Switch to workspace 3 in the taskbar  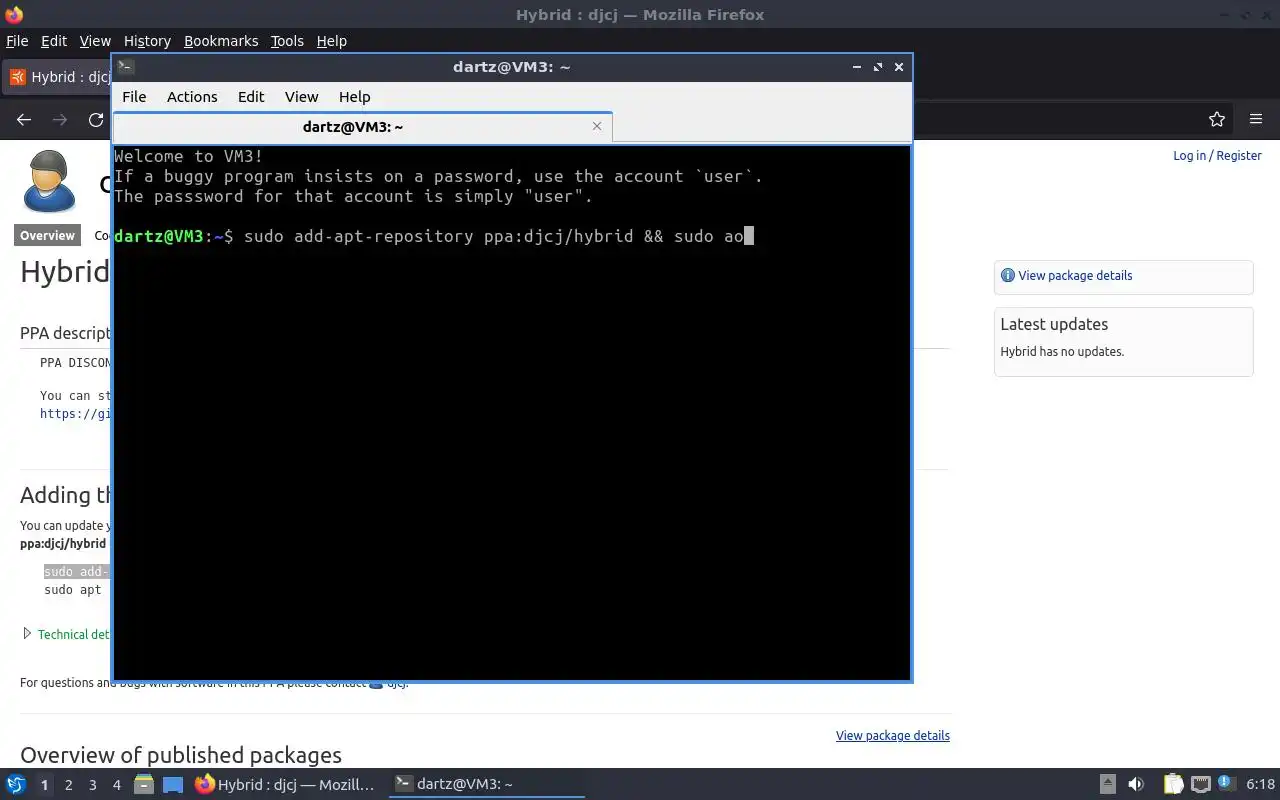92,785
